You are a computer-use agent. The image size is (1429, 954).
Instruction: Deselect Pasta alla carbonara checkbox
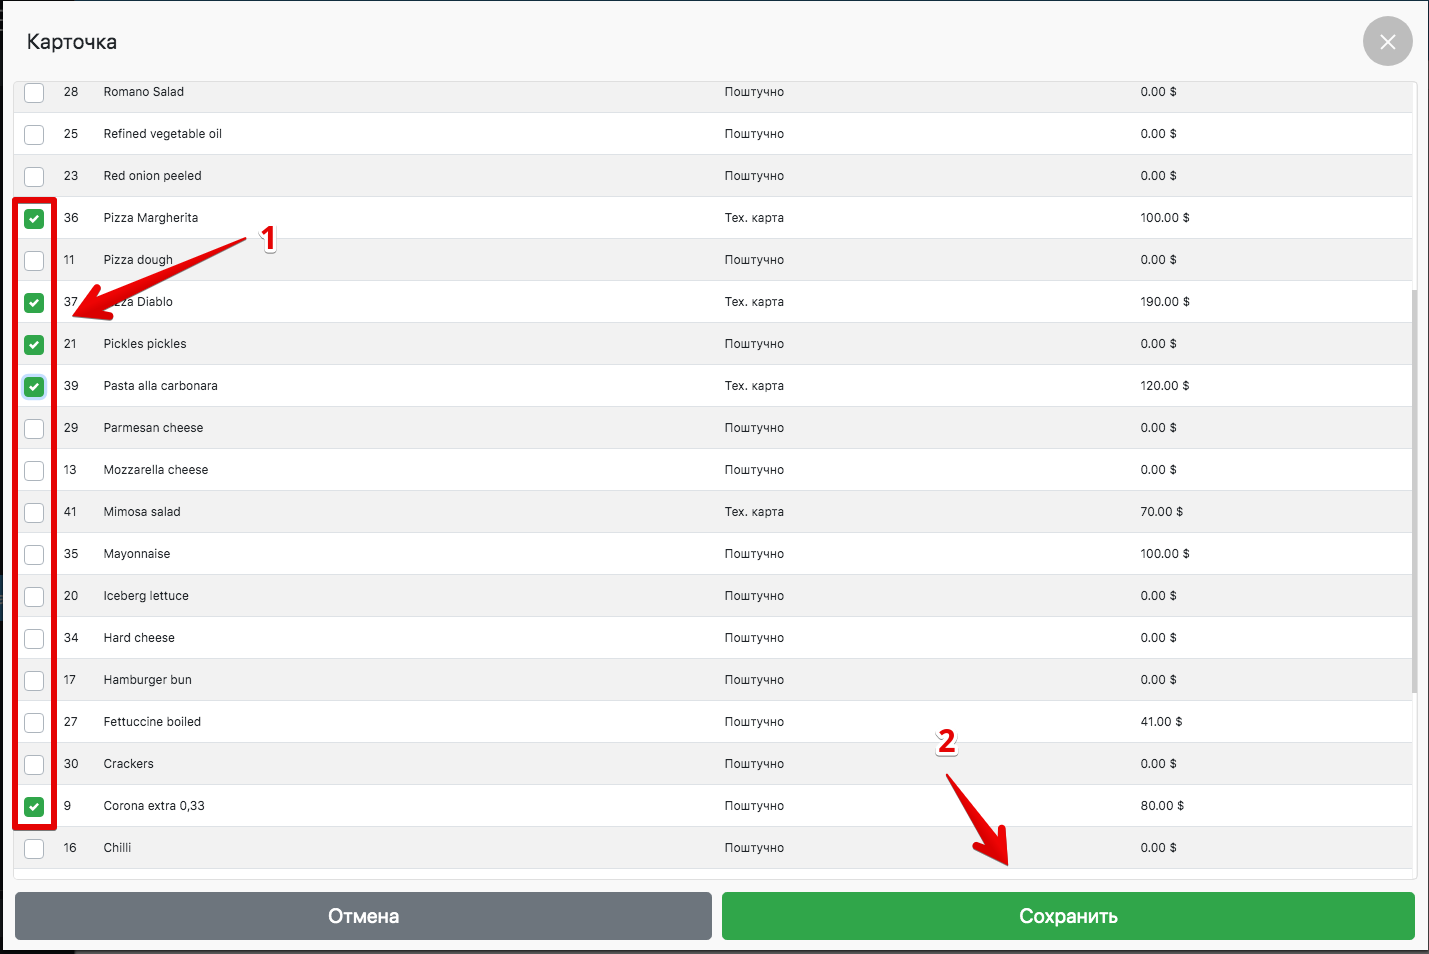(34, 387)
